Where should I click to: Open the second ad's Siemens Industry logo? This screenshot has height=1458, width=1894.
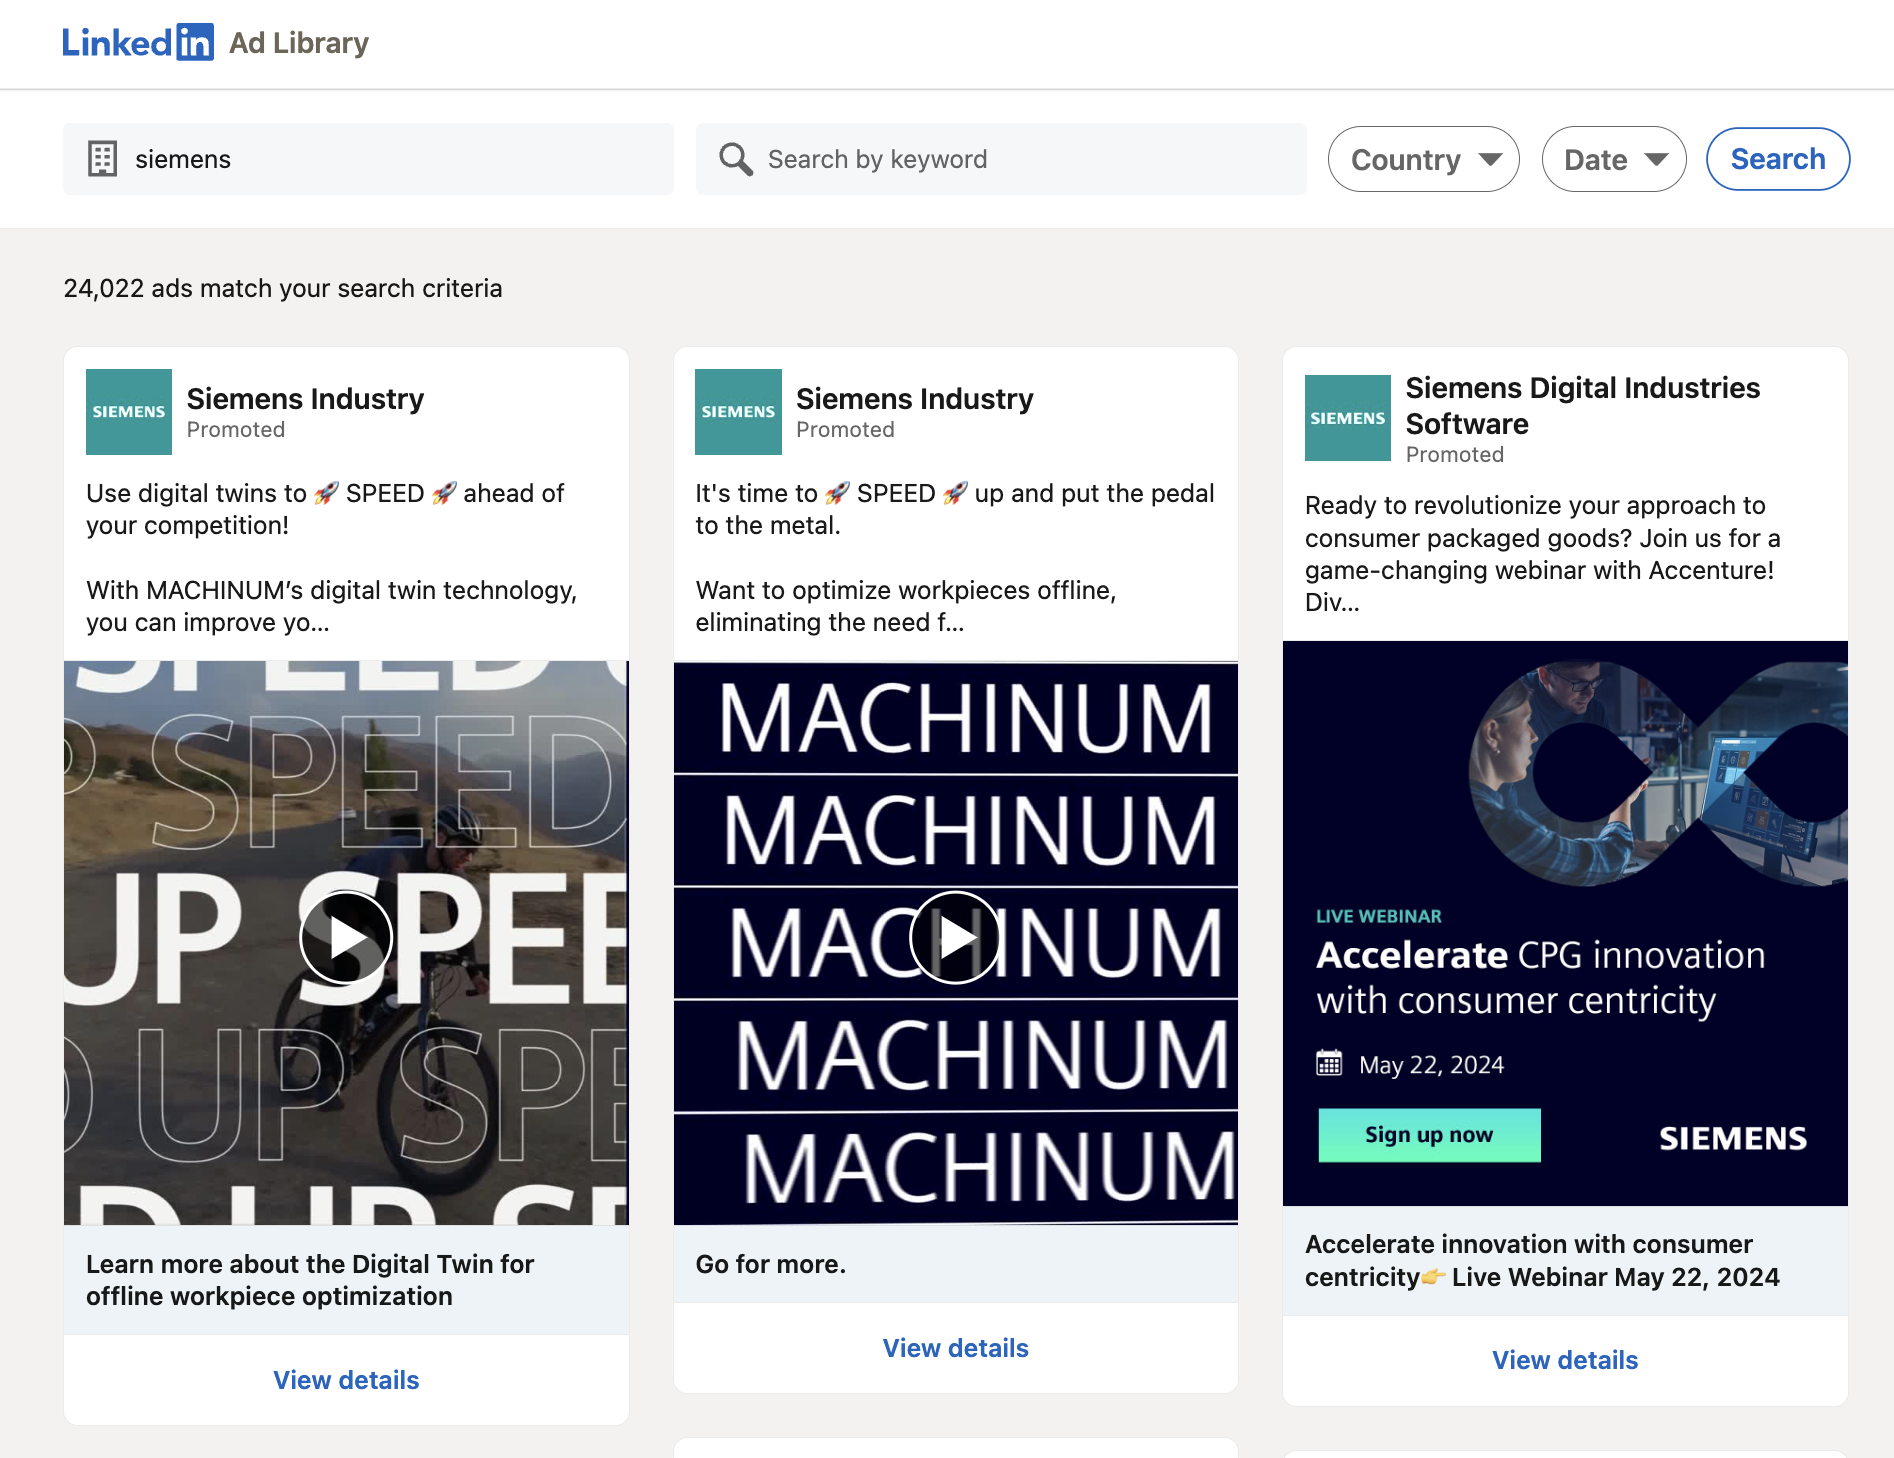[738, 412]
